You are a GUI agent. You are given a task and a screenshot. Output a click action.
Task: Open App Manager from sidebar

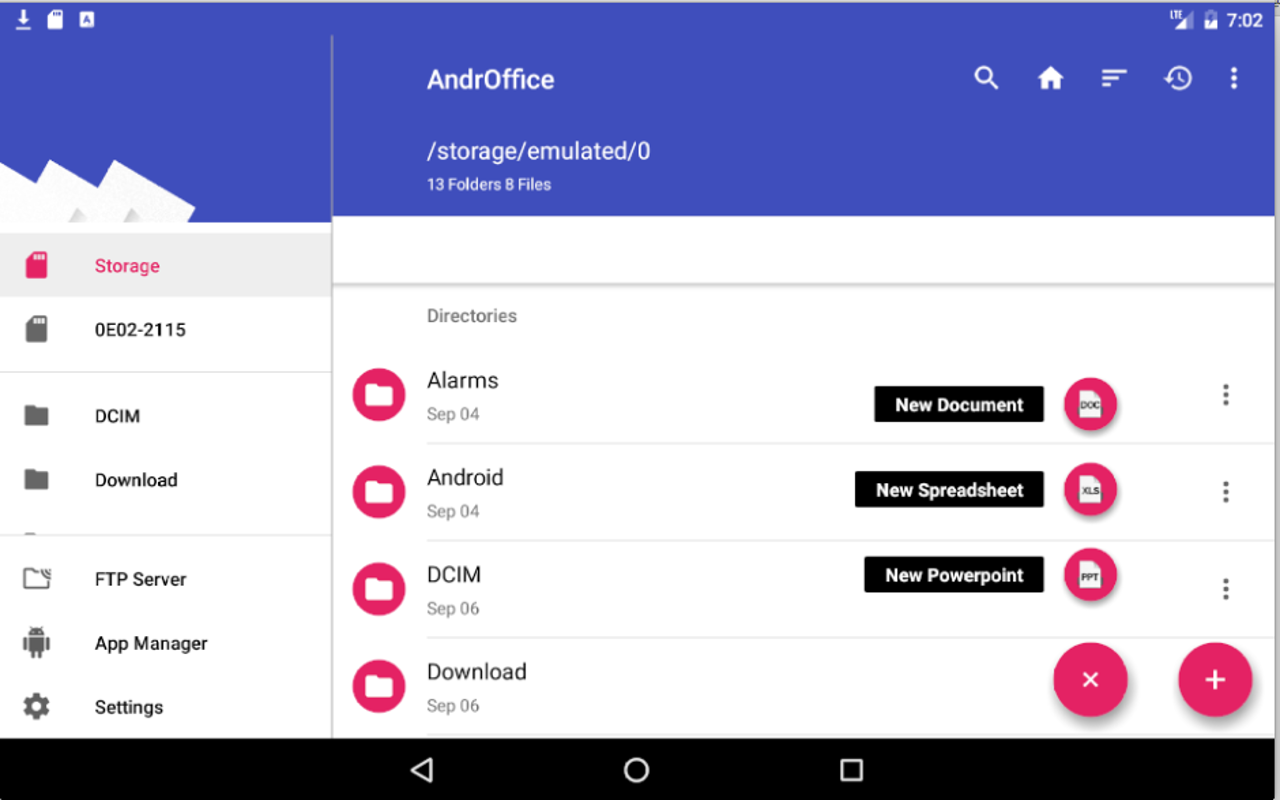165,643
